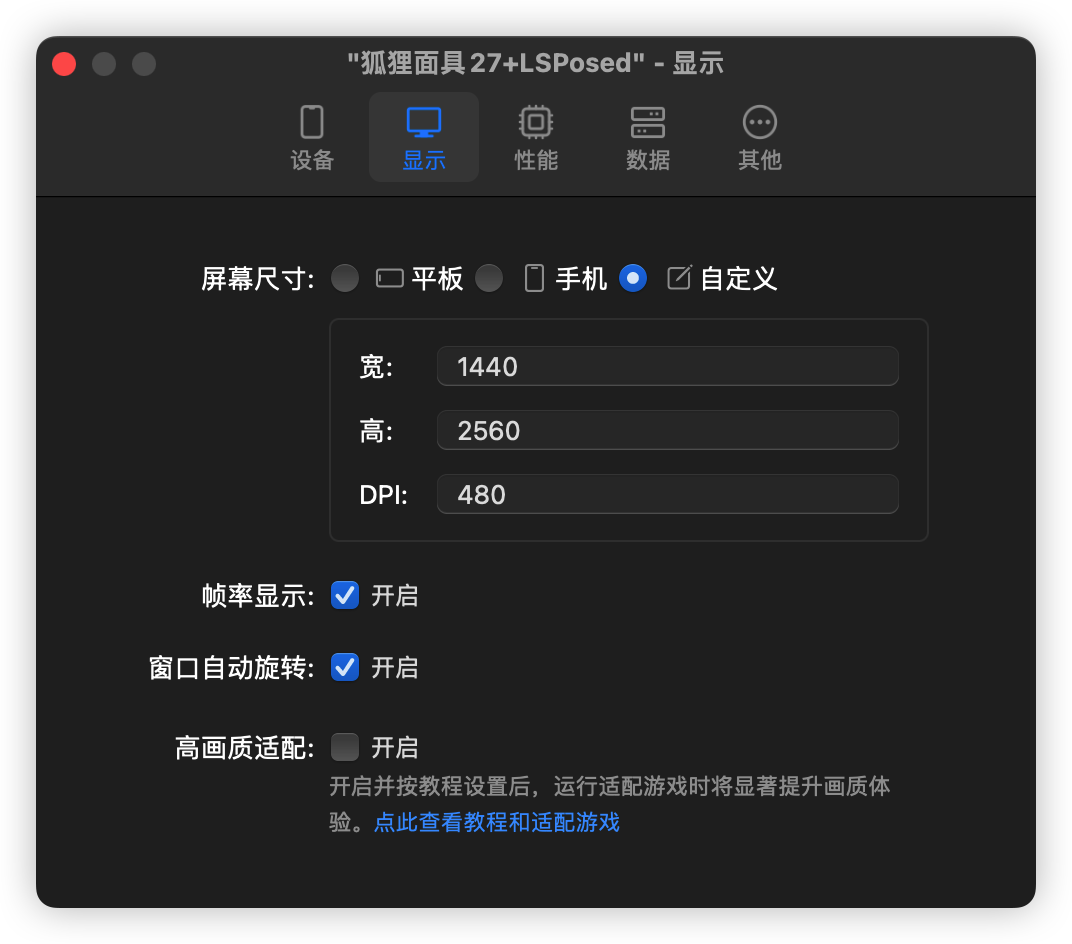Select the 平板 tablet screen size radio
Screen dimensions: 1072x944
(345, 278)
